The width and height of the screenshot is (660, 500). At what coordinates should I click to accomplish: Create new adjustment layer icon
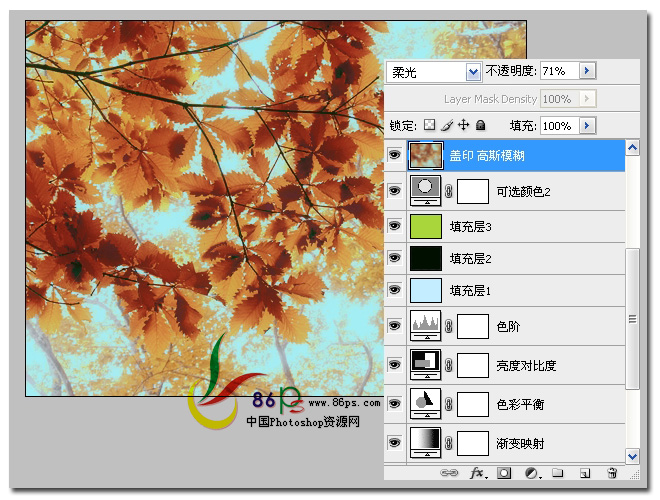pos(532,473)
